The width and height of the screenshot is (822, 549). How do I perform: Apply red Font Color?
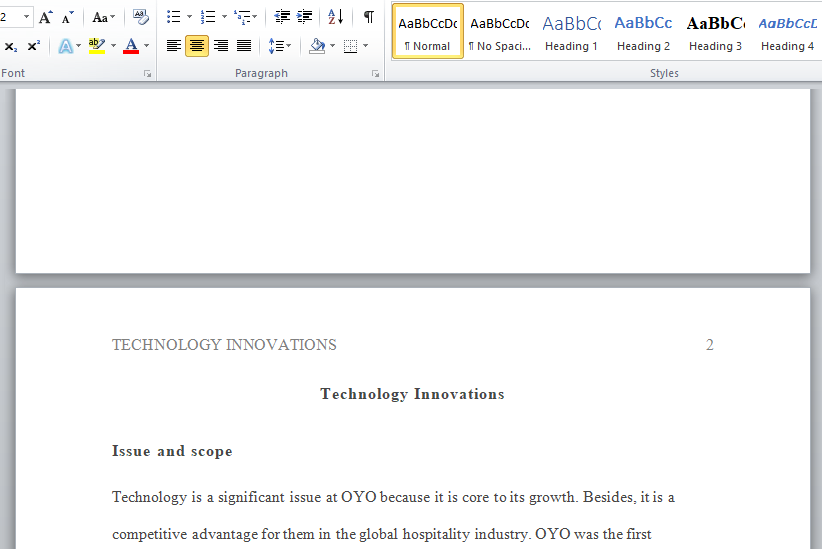[131, 46]
